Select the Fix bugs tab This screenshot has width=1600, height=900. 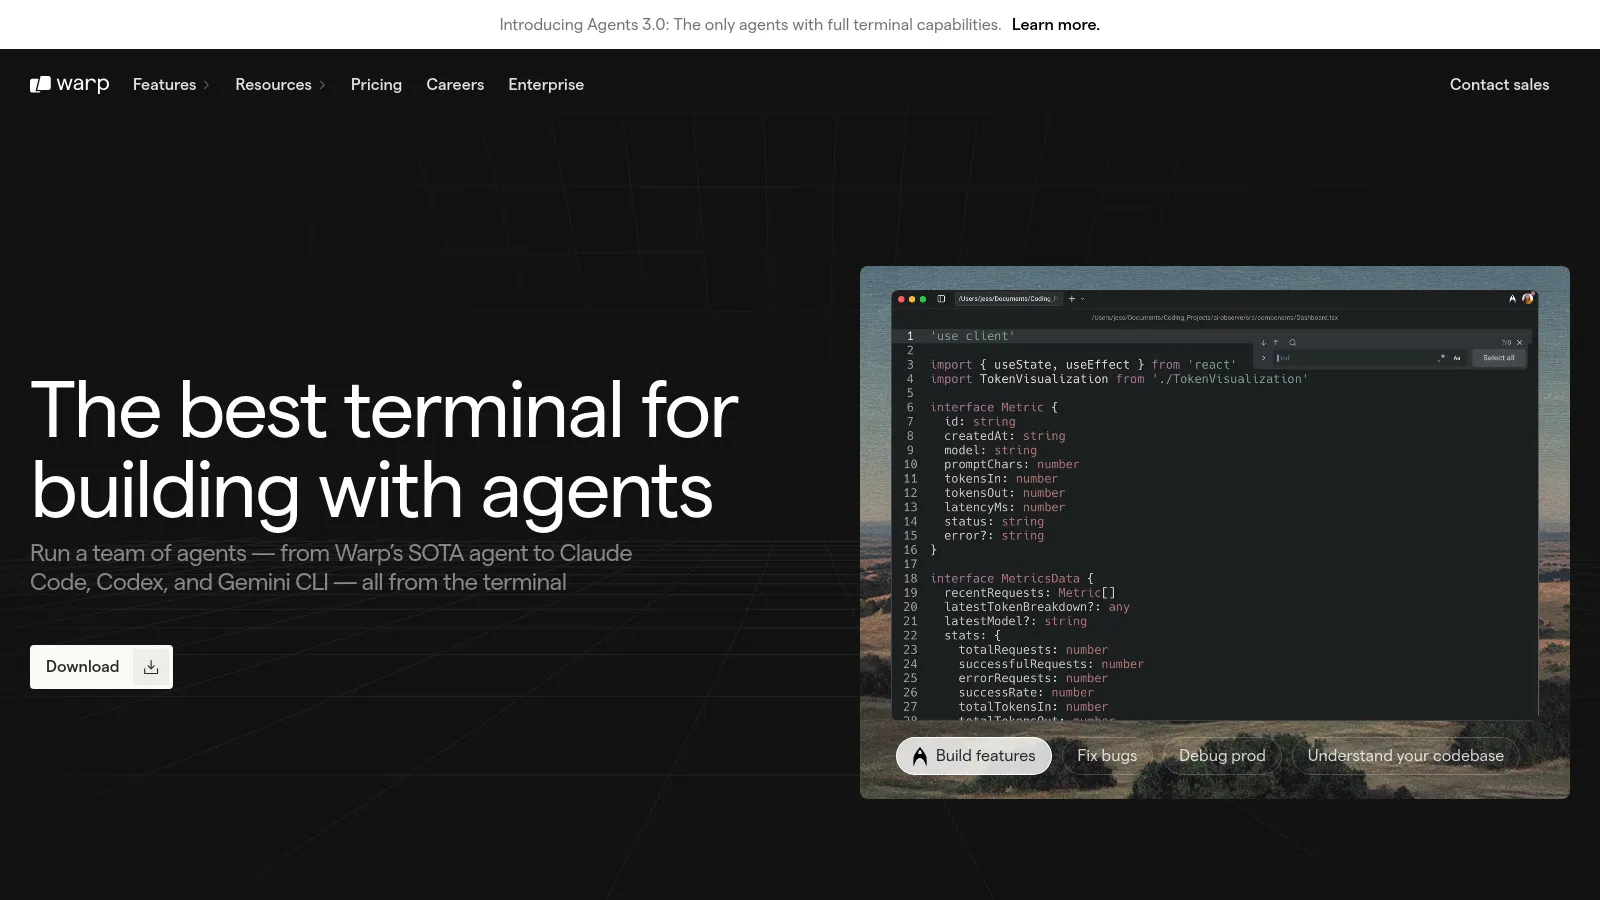point(1106,756)
